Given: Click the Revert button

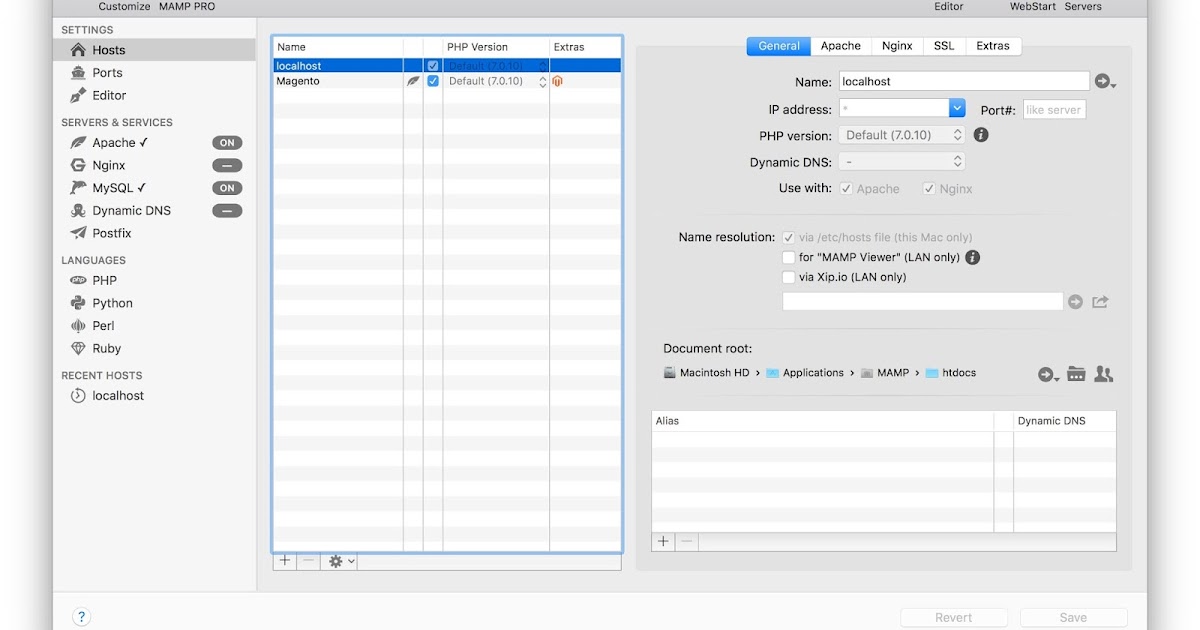Looking at the screenshot, I should 954,617.
